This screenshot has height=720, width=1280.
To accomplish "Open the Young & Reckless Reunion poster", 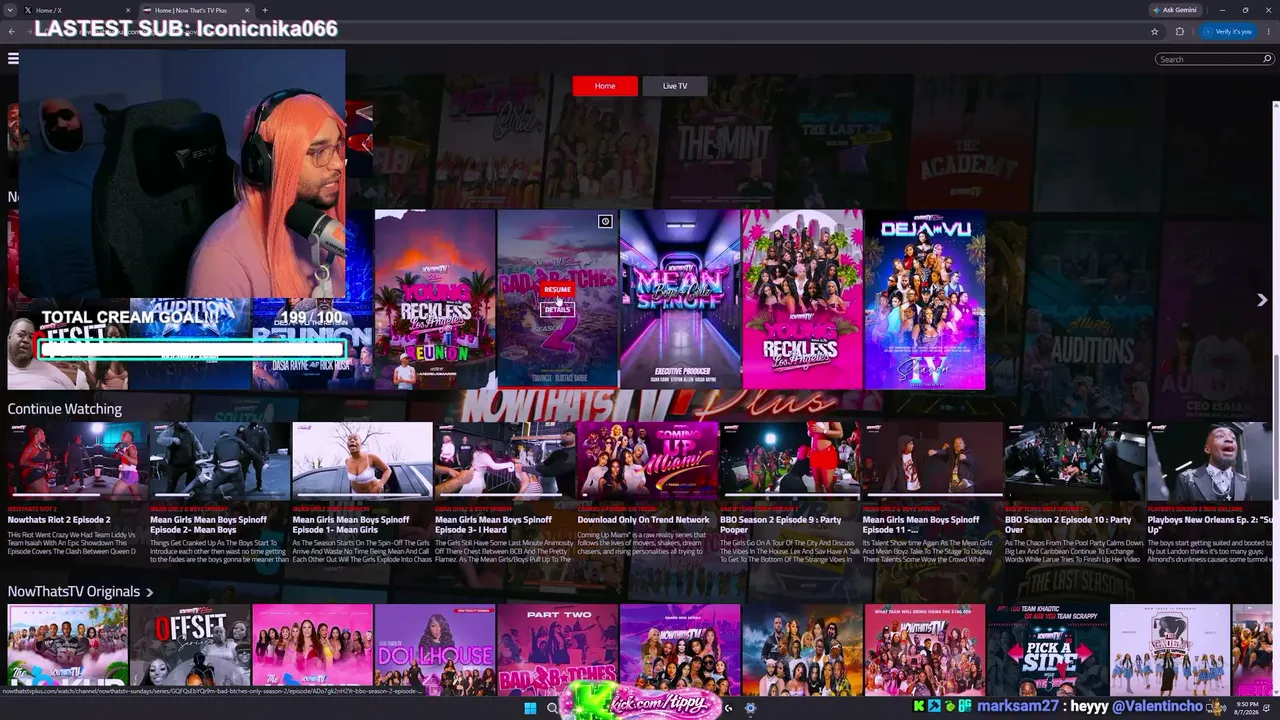I will click(x=435, y=299).
